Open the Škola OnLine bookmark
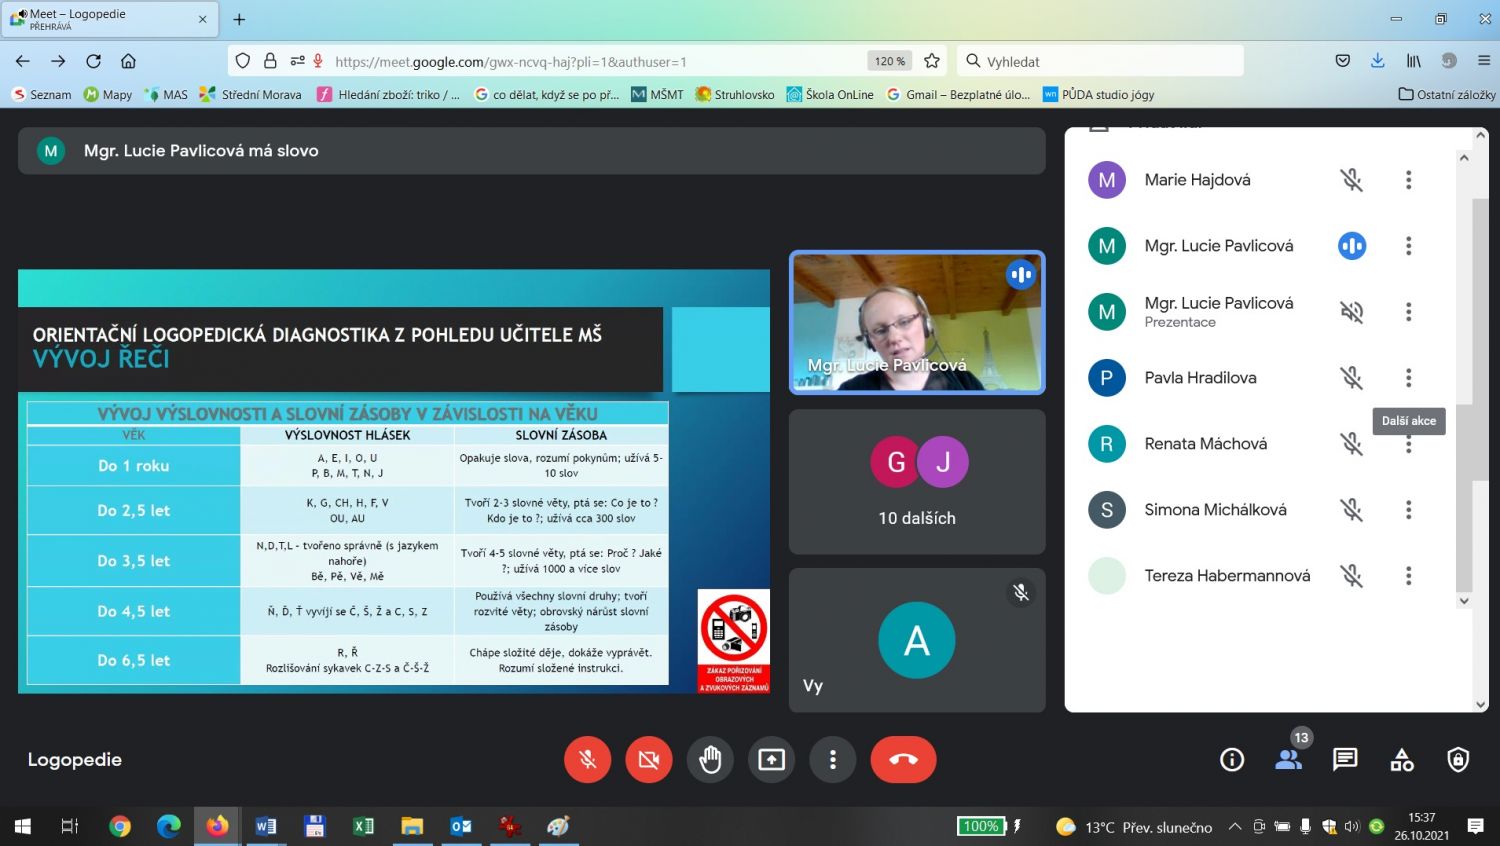Viewport: 1500px width, 846px height. pos(830,94)
